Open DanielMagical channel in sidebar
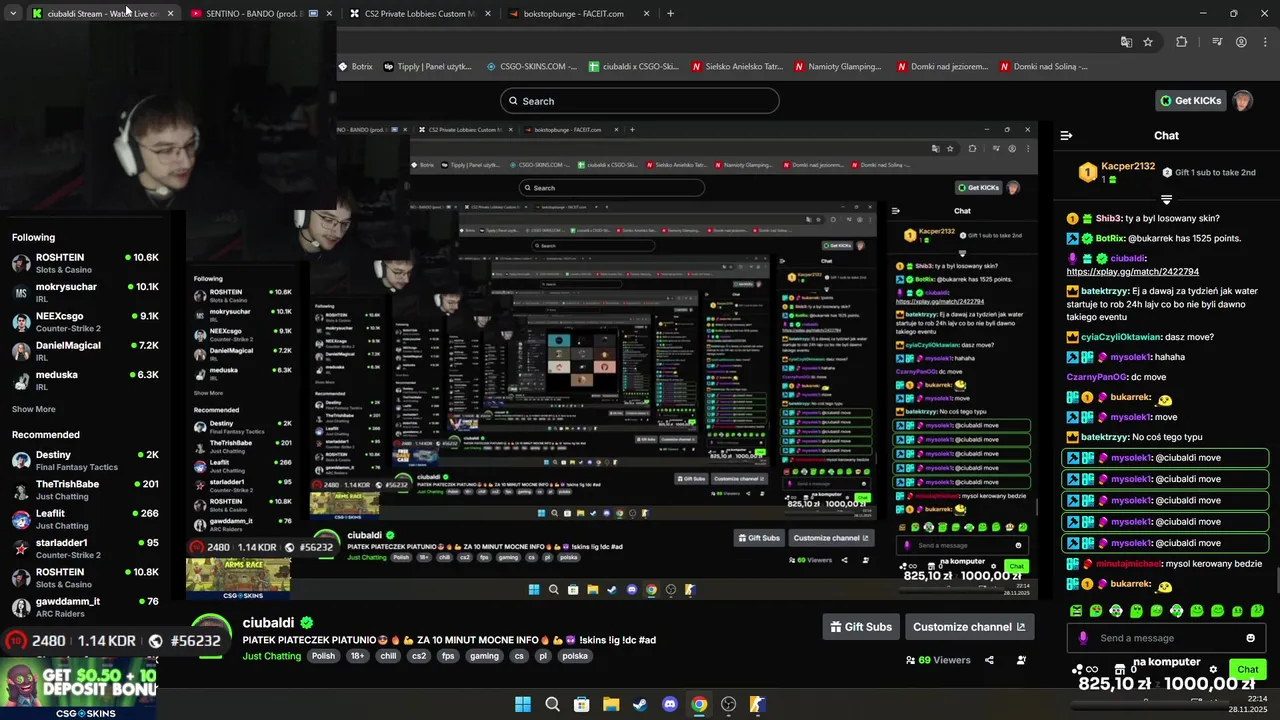This screenshot has height=720, width=1280. coord(85,351)
